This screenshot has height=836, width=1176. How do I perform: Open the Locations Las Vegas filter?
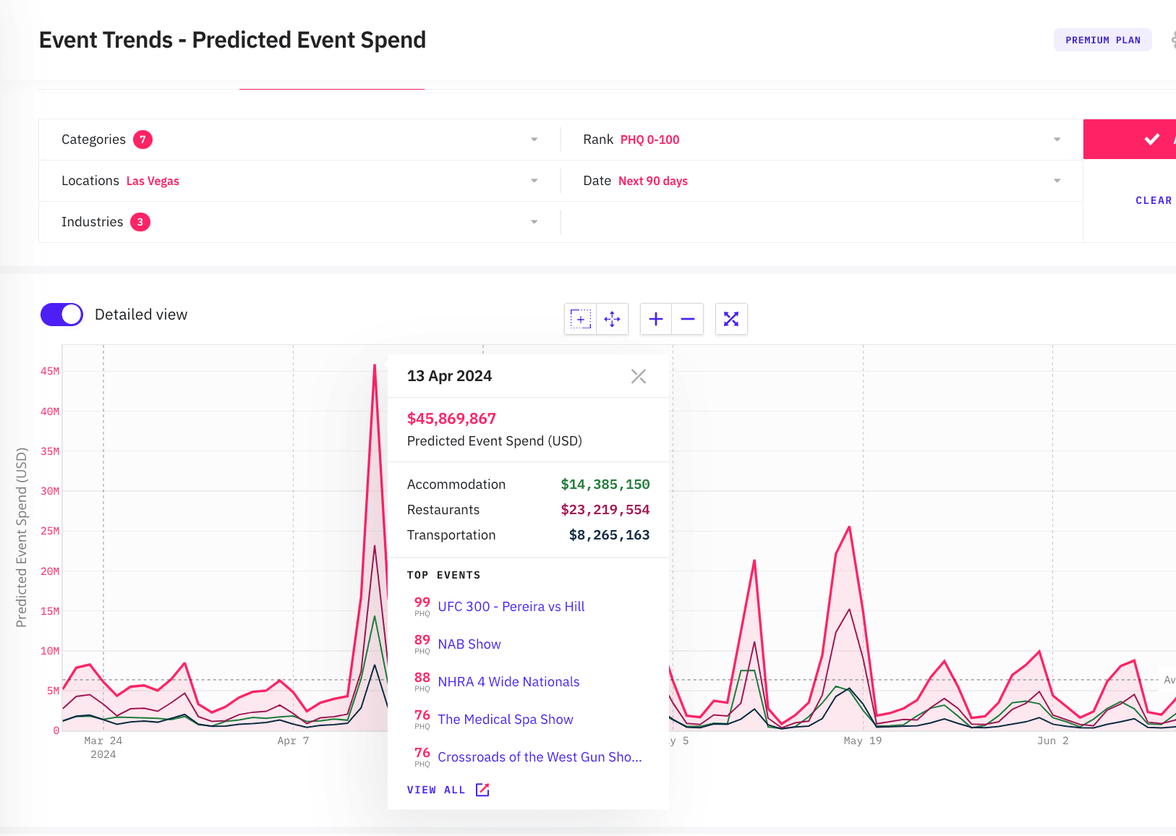(x=533, y=180)
